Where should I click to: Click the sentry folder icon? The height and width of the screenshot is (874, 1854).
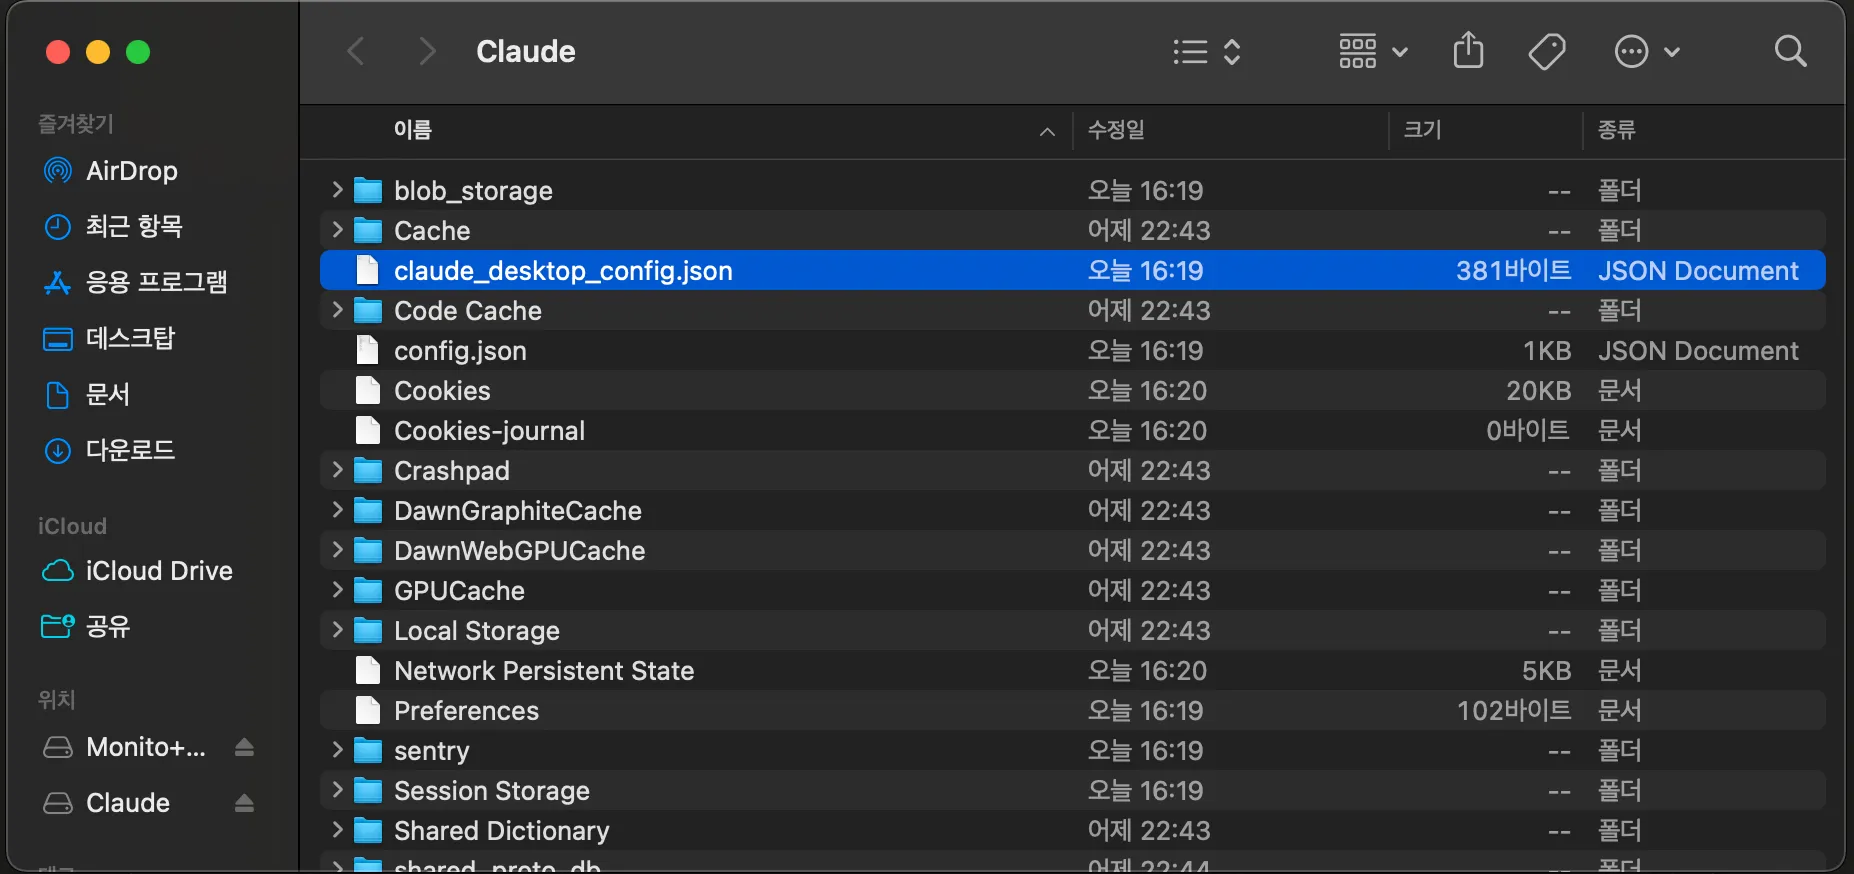click(368, 751)
